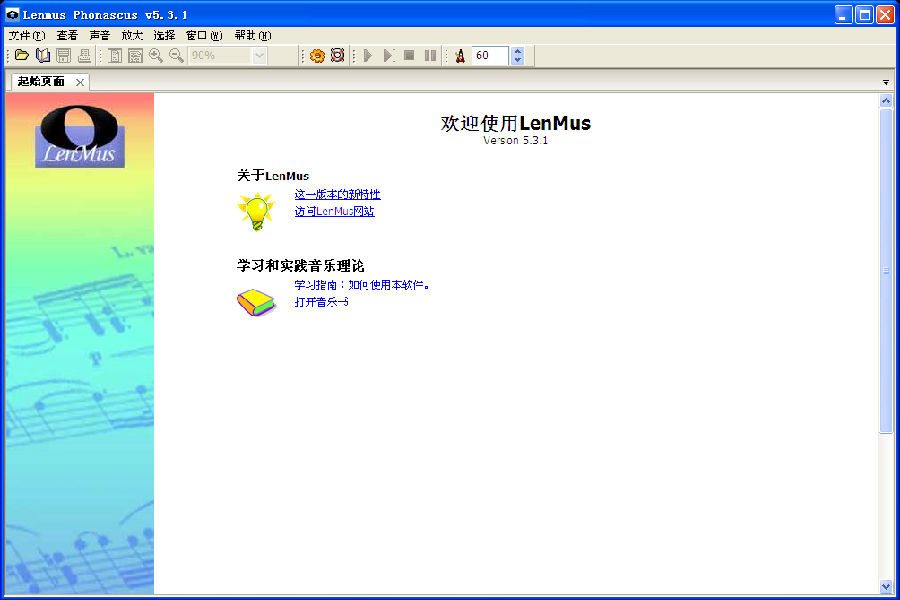Click the zoom out magnifier icon
The width and height of the screenshot is (900, 600).
[x=176, y=56]
